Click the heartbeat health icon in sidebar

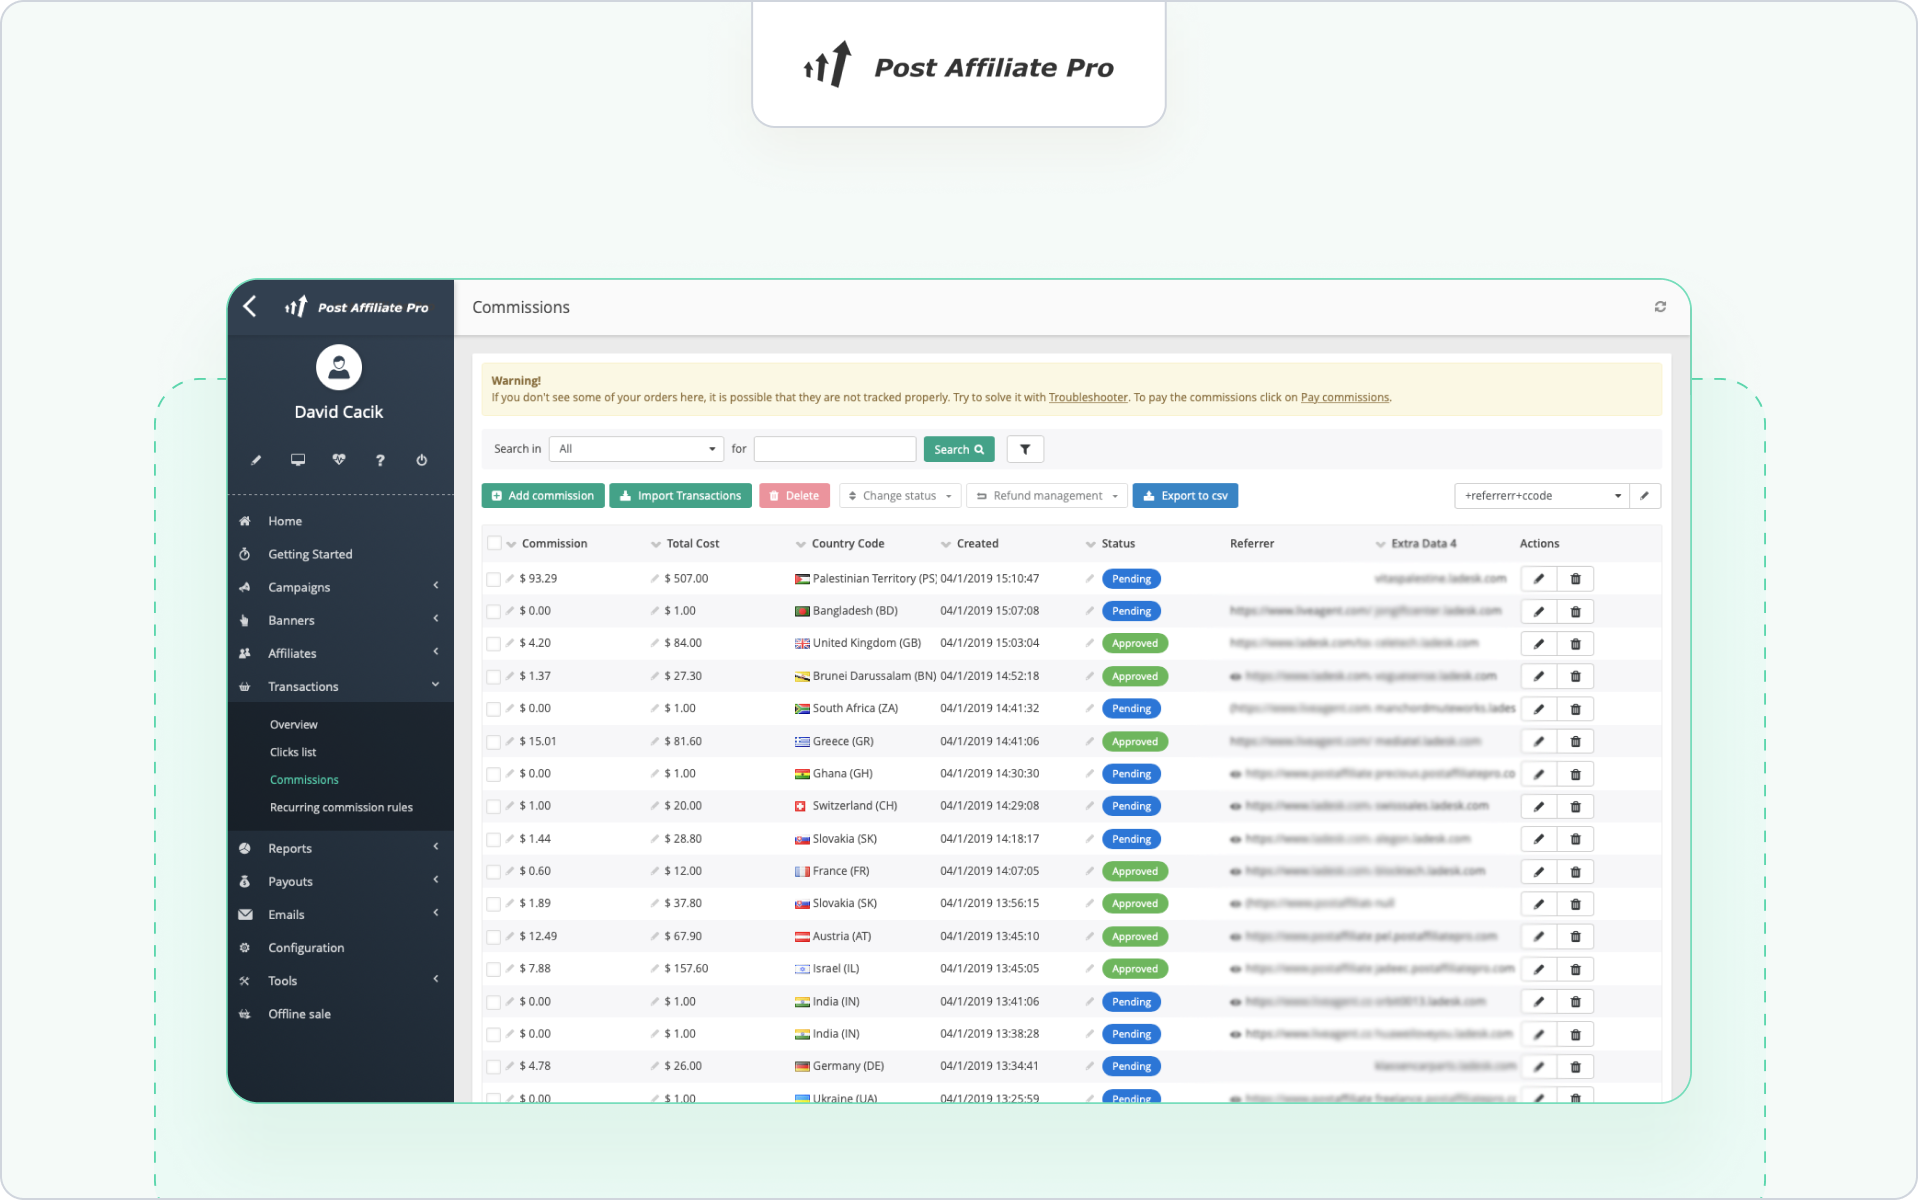339,460
